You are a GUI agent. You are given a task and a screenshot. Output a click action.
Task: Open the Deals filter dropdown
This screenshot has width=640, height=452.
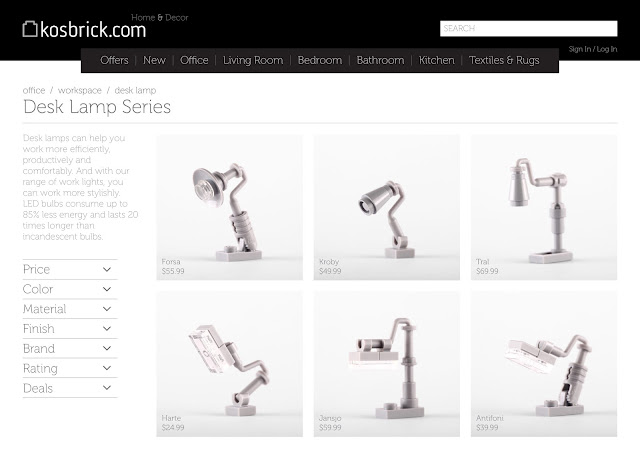point(70,388)
